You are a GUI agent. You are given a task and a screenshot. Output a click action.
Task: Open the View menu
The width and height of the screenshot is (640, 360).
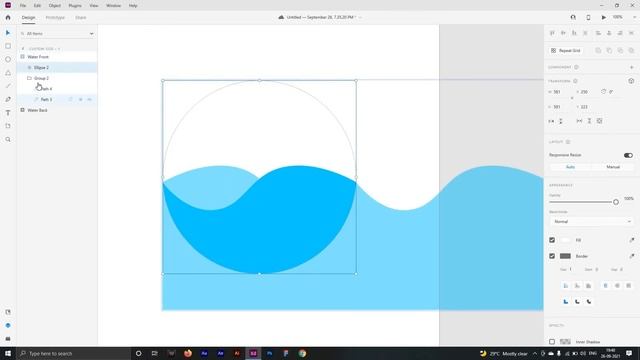[93, 6]
